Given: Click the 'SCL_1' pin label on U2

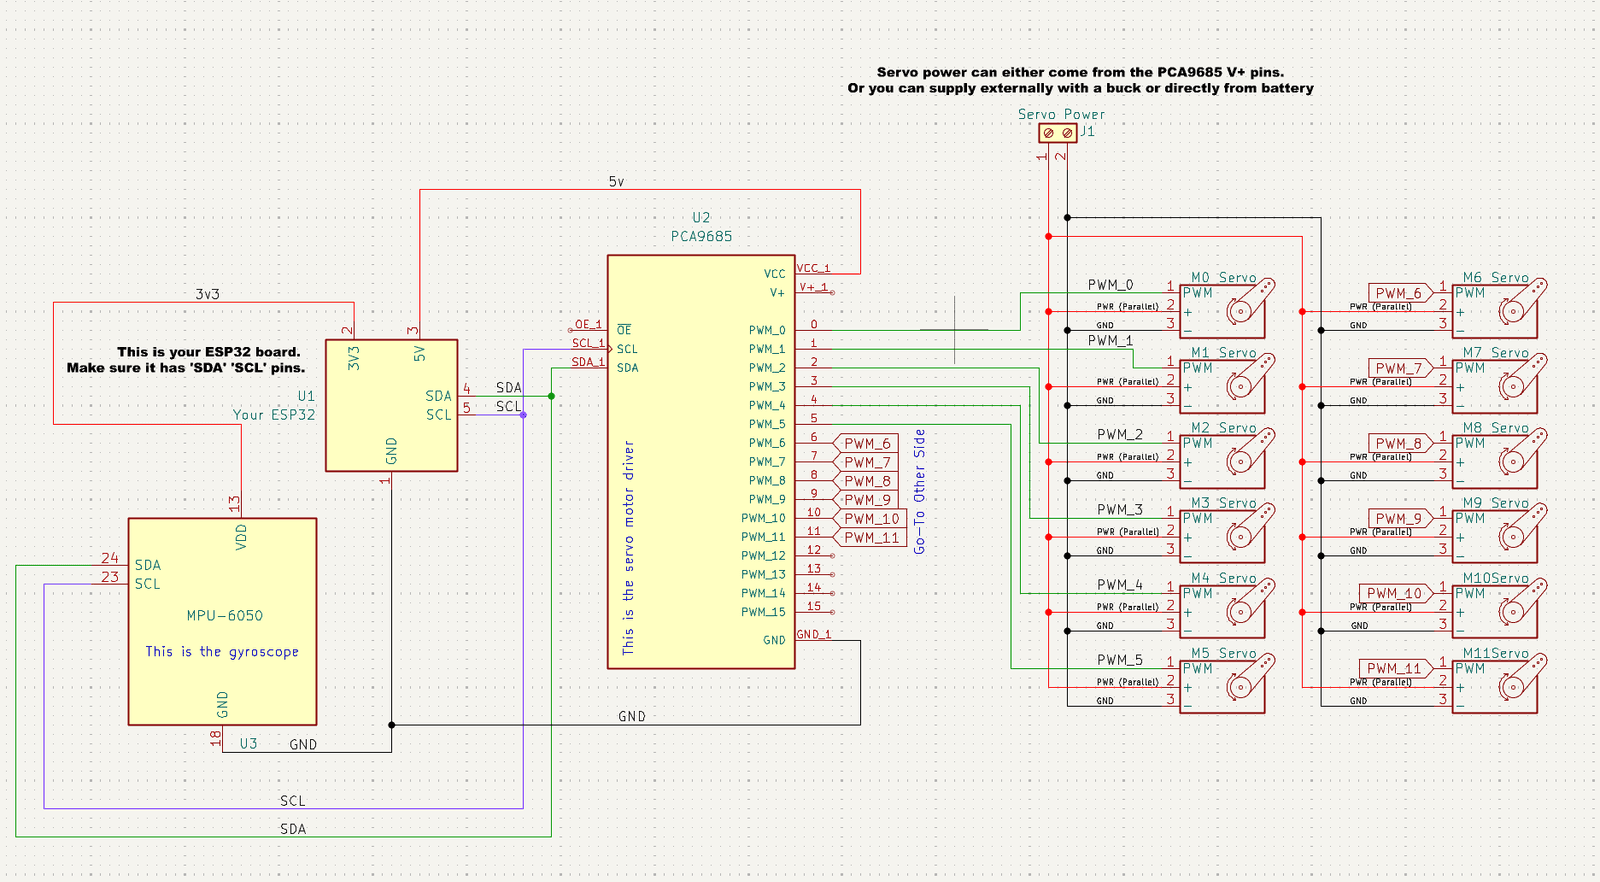Looking at the screenshot, I should pos(588,343).
